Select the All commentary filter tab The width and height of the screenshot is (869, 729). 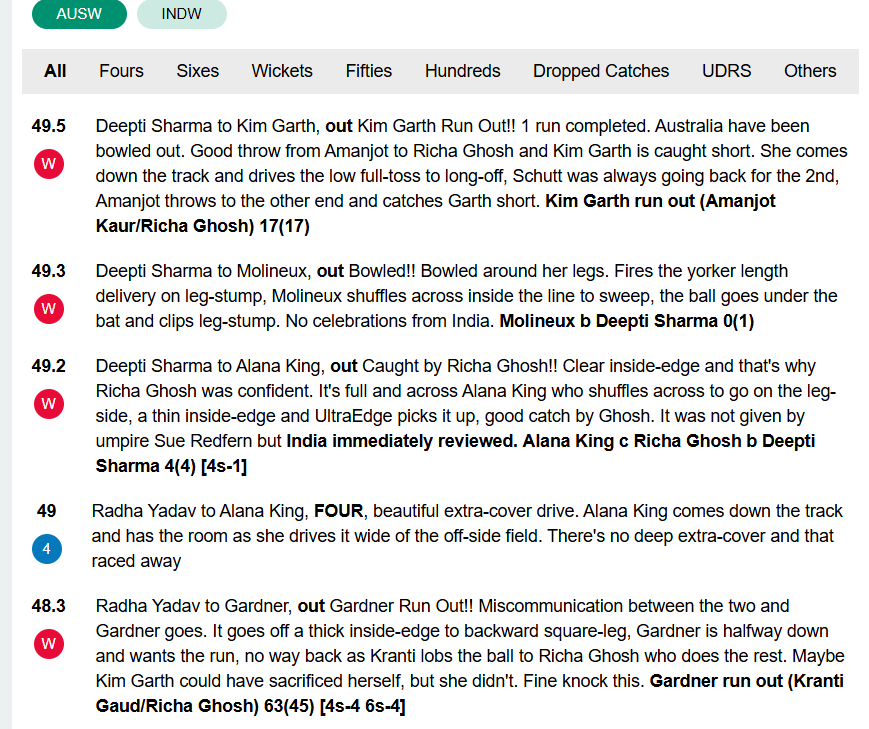(55, 71)
